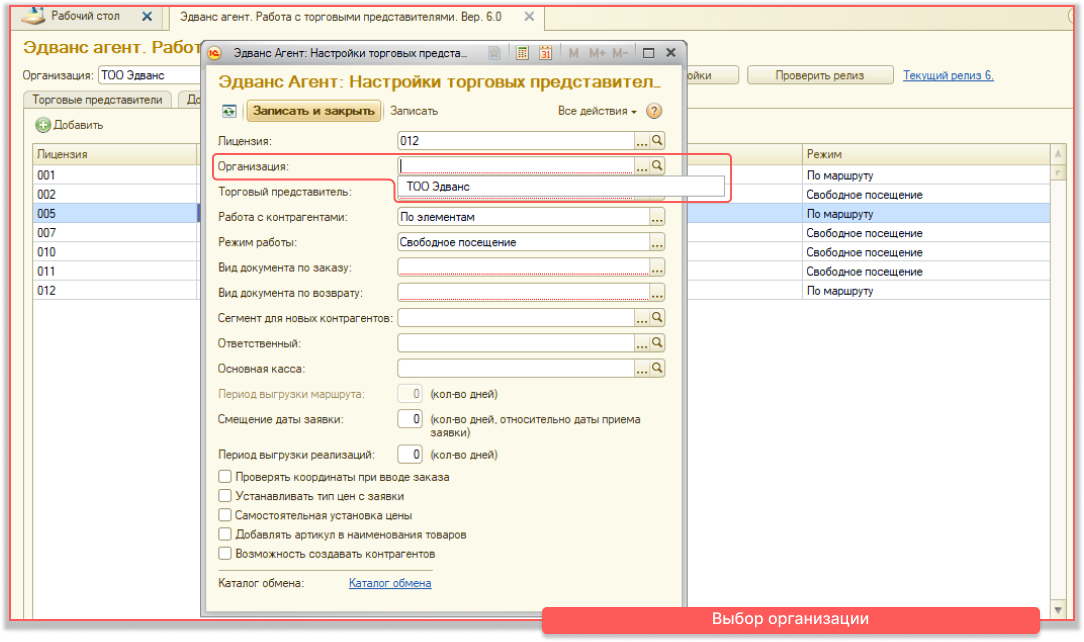This screenshot has width=1084, height=642.
Task: Open the Текущий релиз link
Action: 948,75
